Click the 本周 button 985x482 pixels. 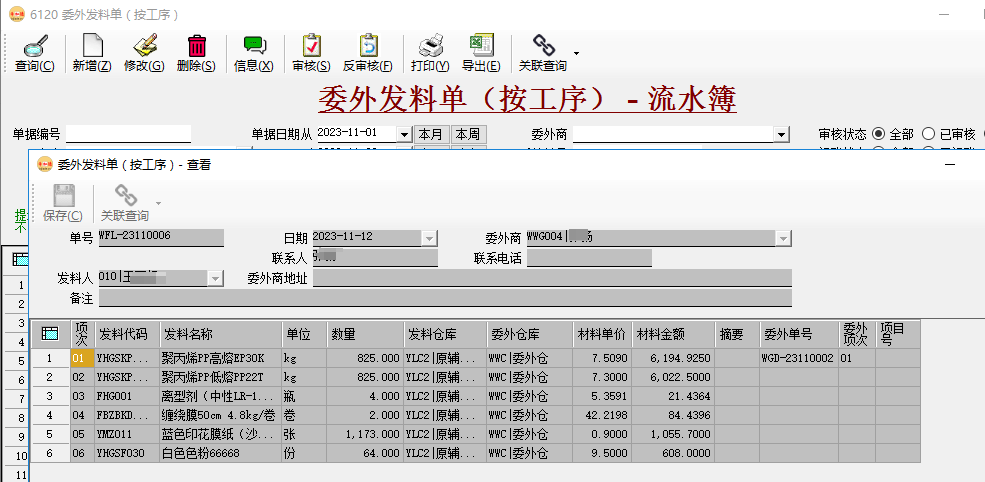(468, 134)
